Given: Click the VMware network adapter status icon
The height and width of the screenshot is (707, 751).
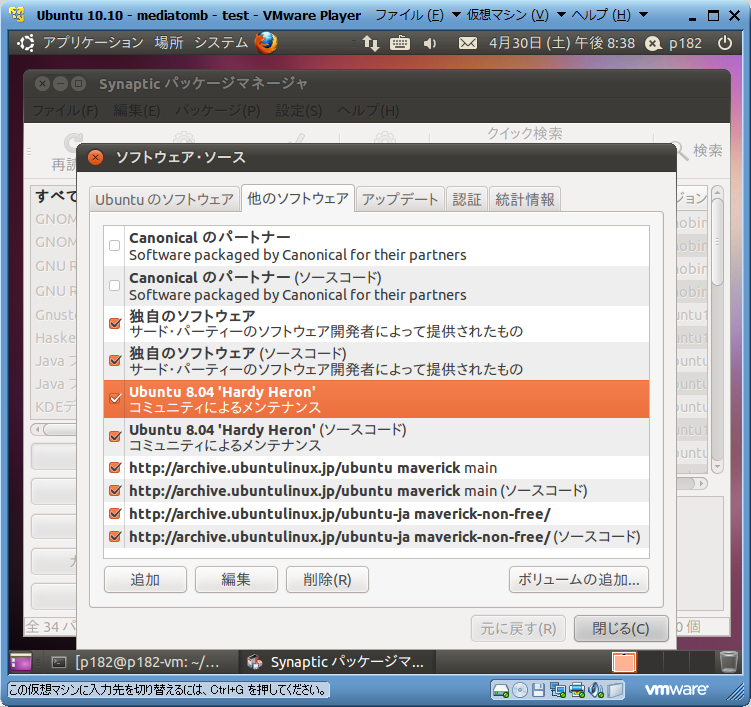Looking at the screenshot, I should [x=558, y=690].
